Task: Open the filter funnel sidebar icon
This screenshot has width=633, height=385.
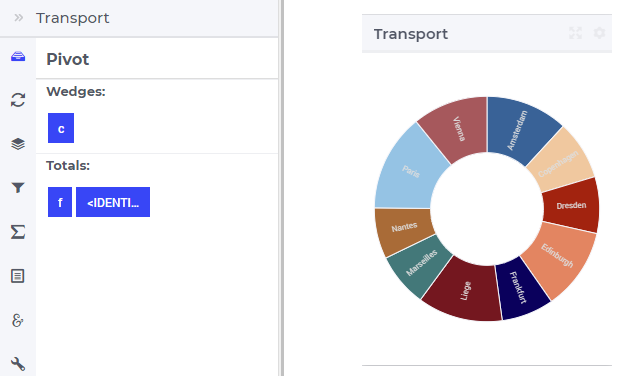Action: 18,188
